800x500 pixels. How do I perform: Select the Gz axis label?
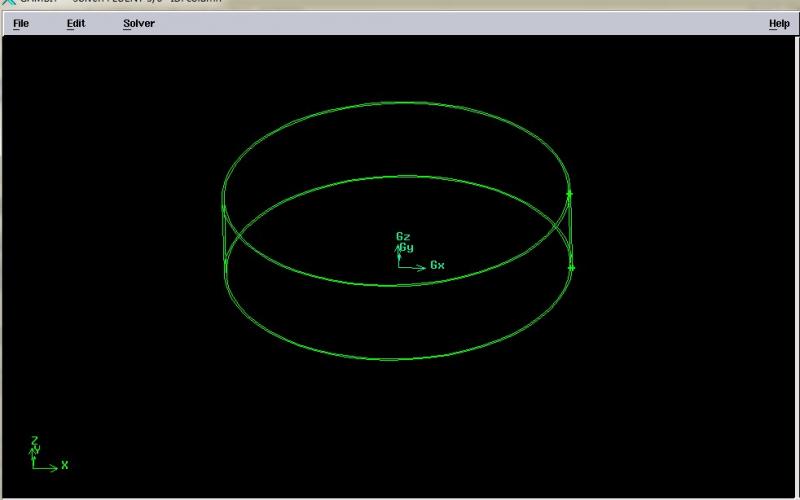[x=403, y=236]
